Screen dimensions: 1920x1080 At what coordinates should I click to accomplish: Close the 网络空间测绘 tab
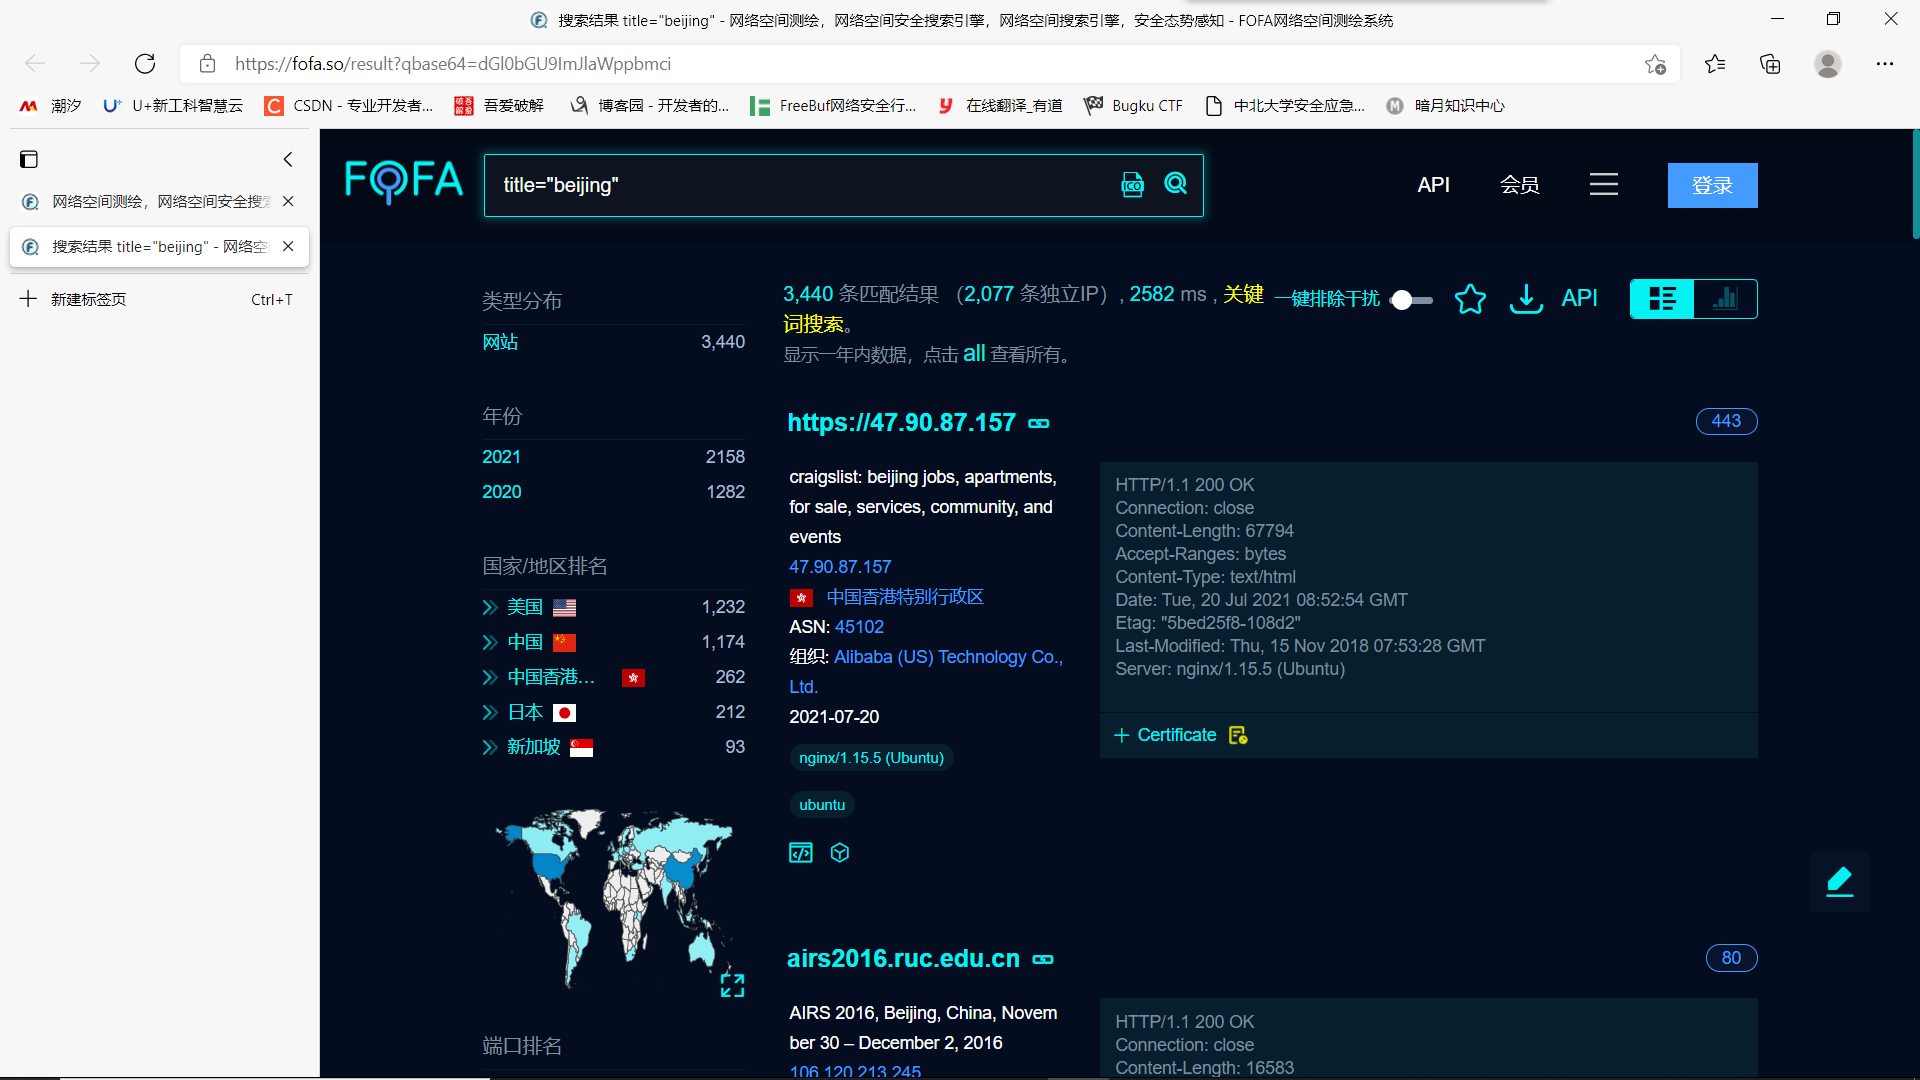pyautogui.click(x=288, y=201)
